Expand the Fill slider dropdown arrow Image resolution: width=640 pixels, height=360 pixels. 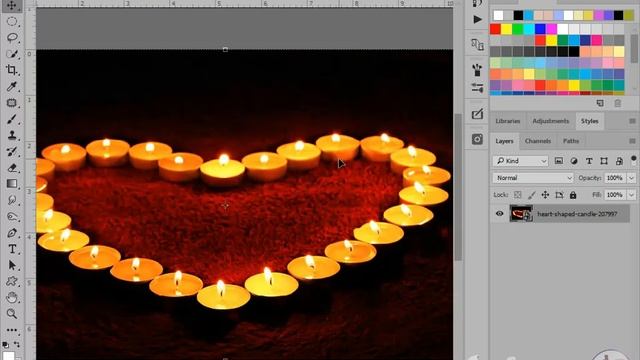(631, 195)
